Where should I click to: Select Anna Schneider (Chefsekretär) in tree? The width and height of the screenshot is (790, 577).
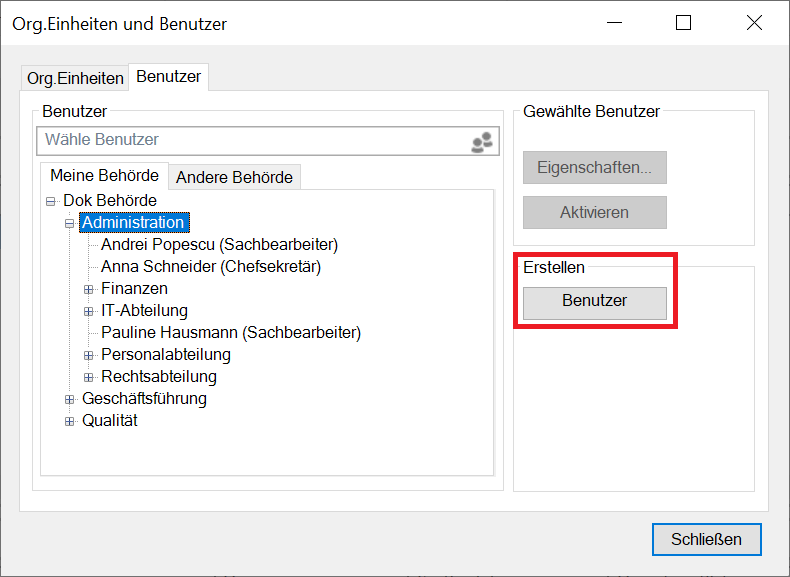coord(211,266)
